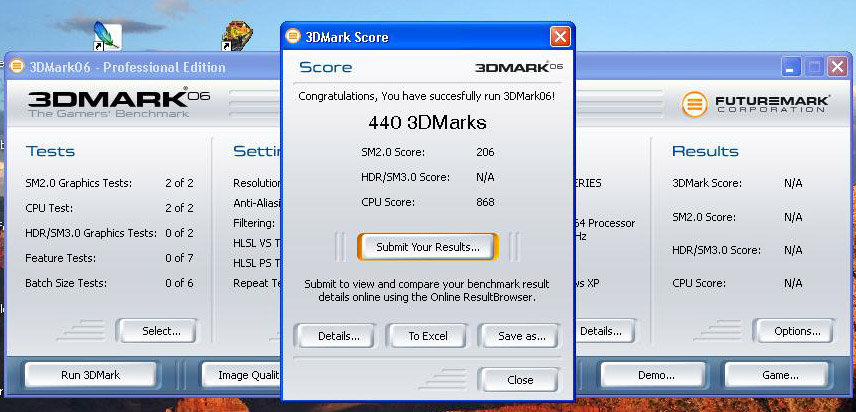Click SM2.0 Score label under Results
The image size is (856, 412).
tap(704, 217)
